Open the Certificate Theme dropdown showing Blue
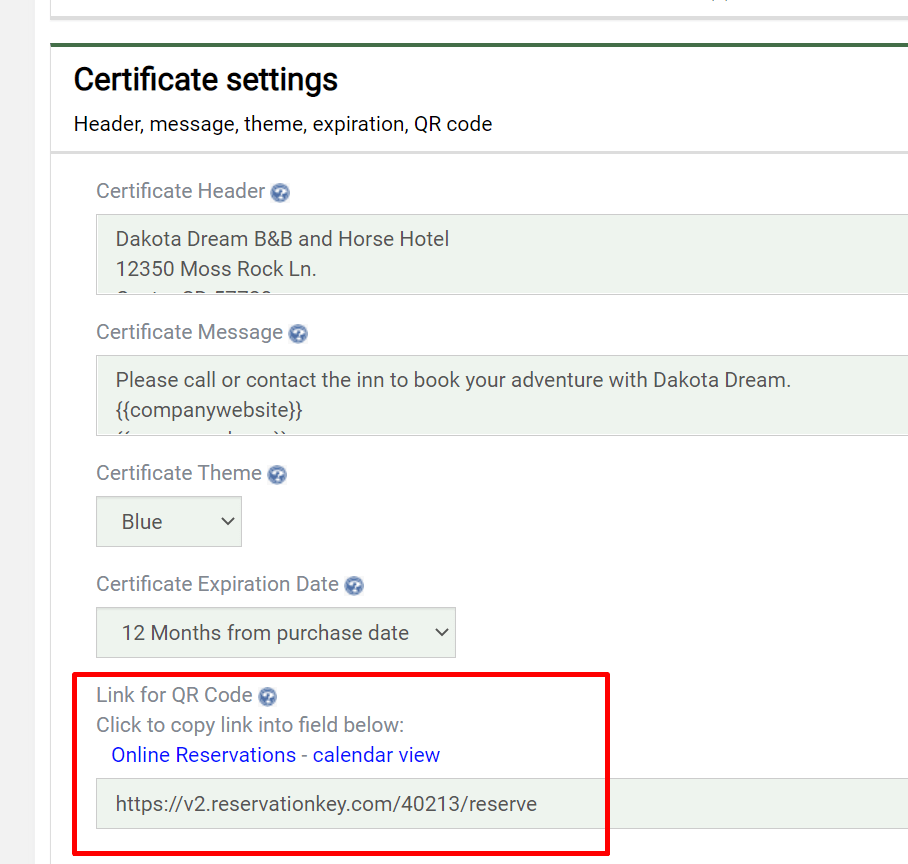 click(168, 521)
